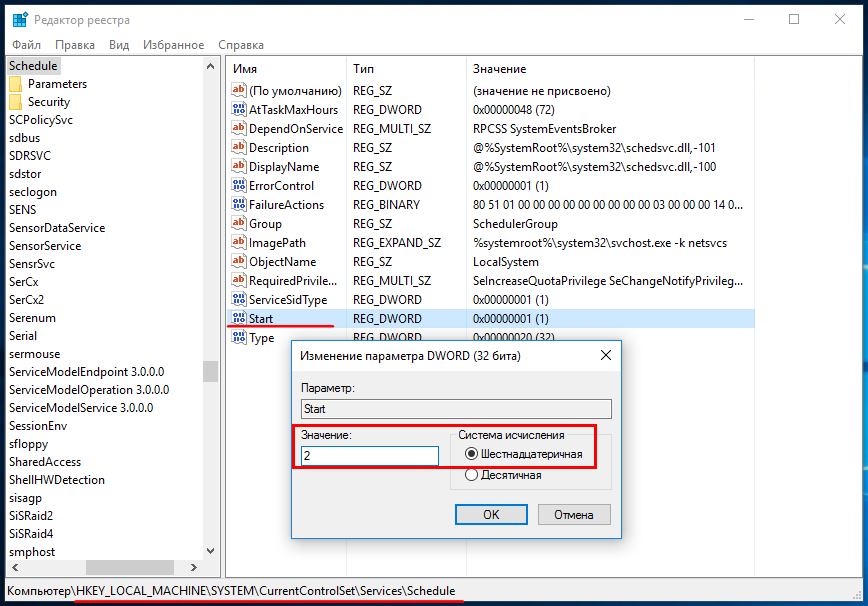
Task: Click the SchedulerGroup value cell
Action: pyautogui.click(x=515, y=224)
